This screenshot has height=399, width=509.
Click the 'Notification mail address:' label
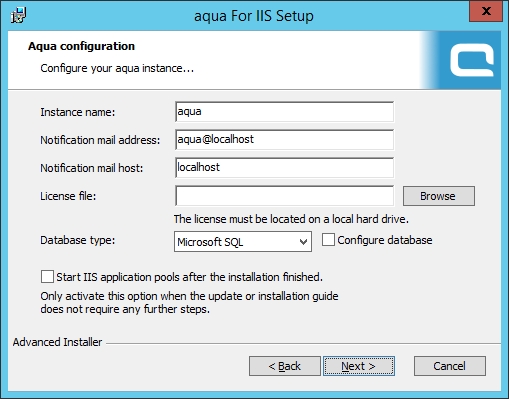100,140
